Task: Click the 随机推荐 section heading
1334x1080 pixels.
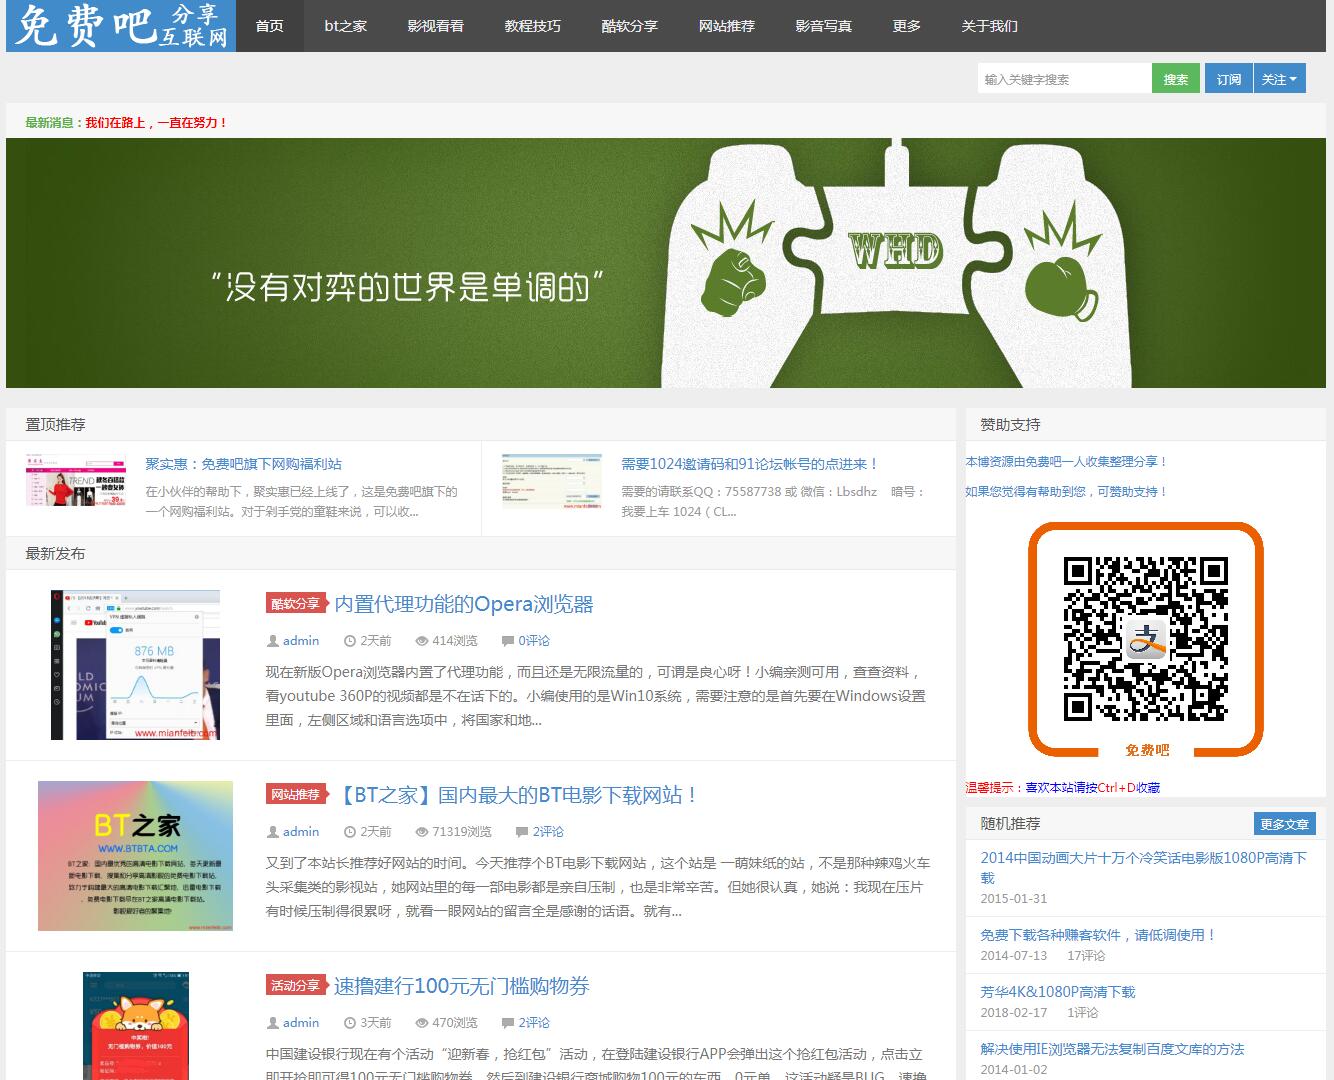Action: click(x=1010, y=824)
